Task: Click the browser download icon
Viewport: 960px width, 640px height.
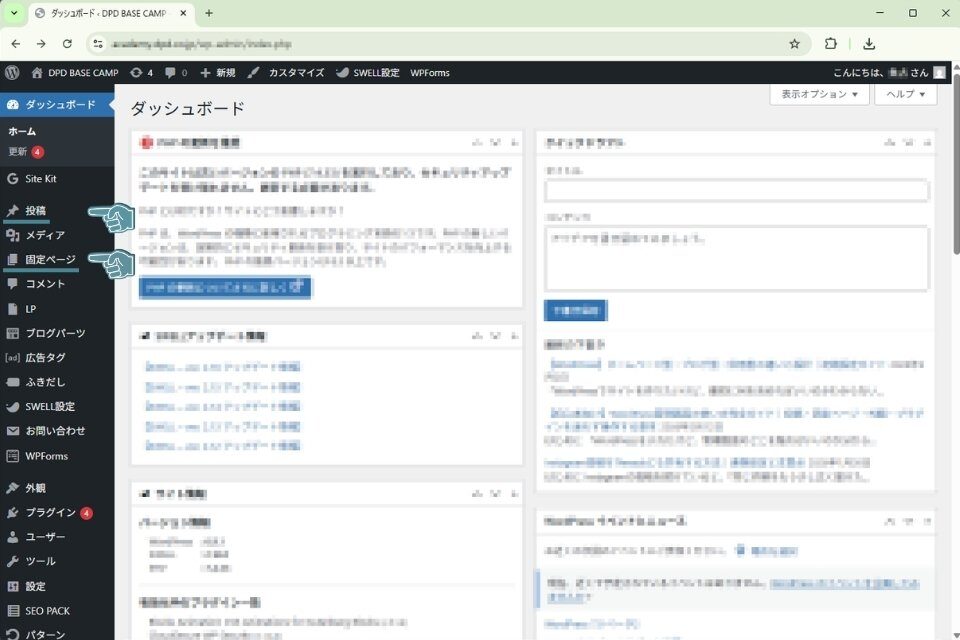Action: 869,44
